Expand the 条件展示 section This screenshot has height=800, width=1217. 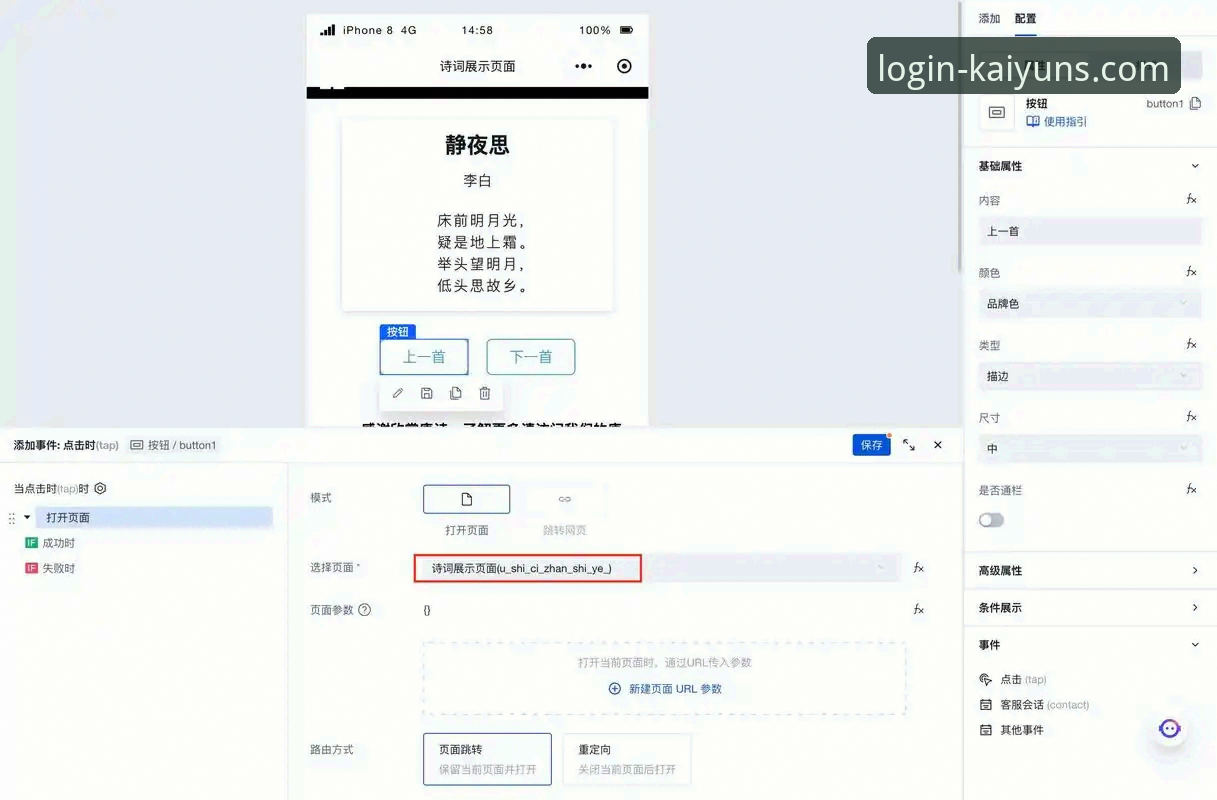[1195, 607]
